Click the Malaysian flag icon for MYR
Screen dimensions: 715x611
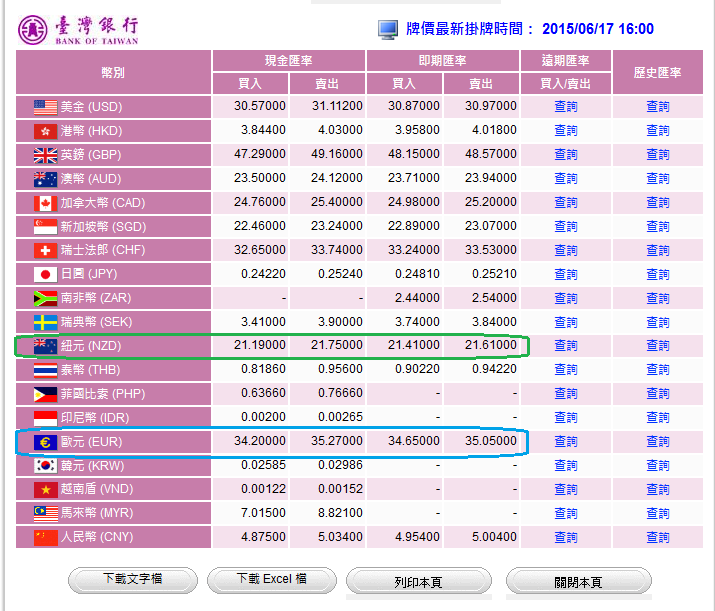click(45, 513)
